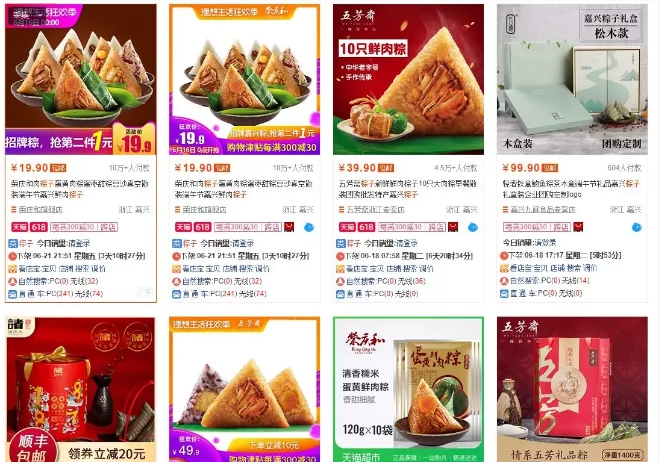The width and height of the screenshot is (660, 462).
Task: Open the 10只鲜肉粽 product image
Action: coord(408,80)
